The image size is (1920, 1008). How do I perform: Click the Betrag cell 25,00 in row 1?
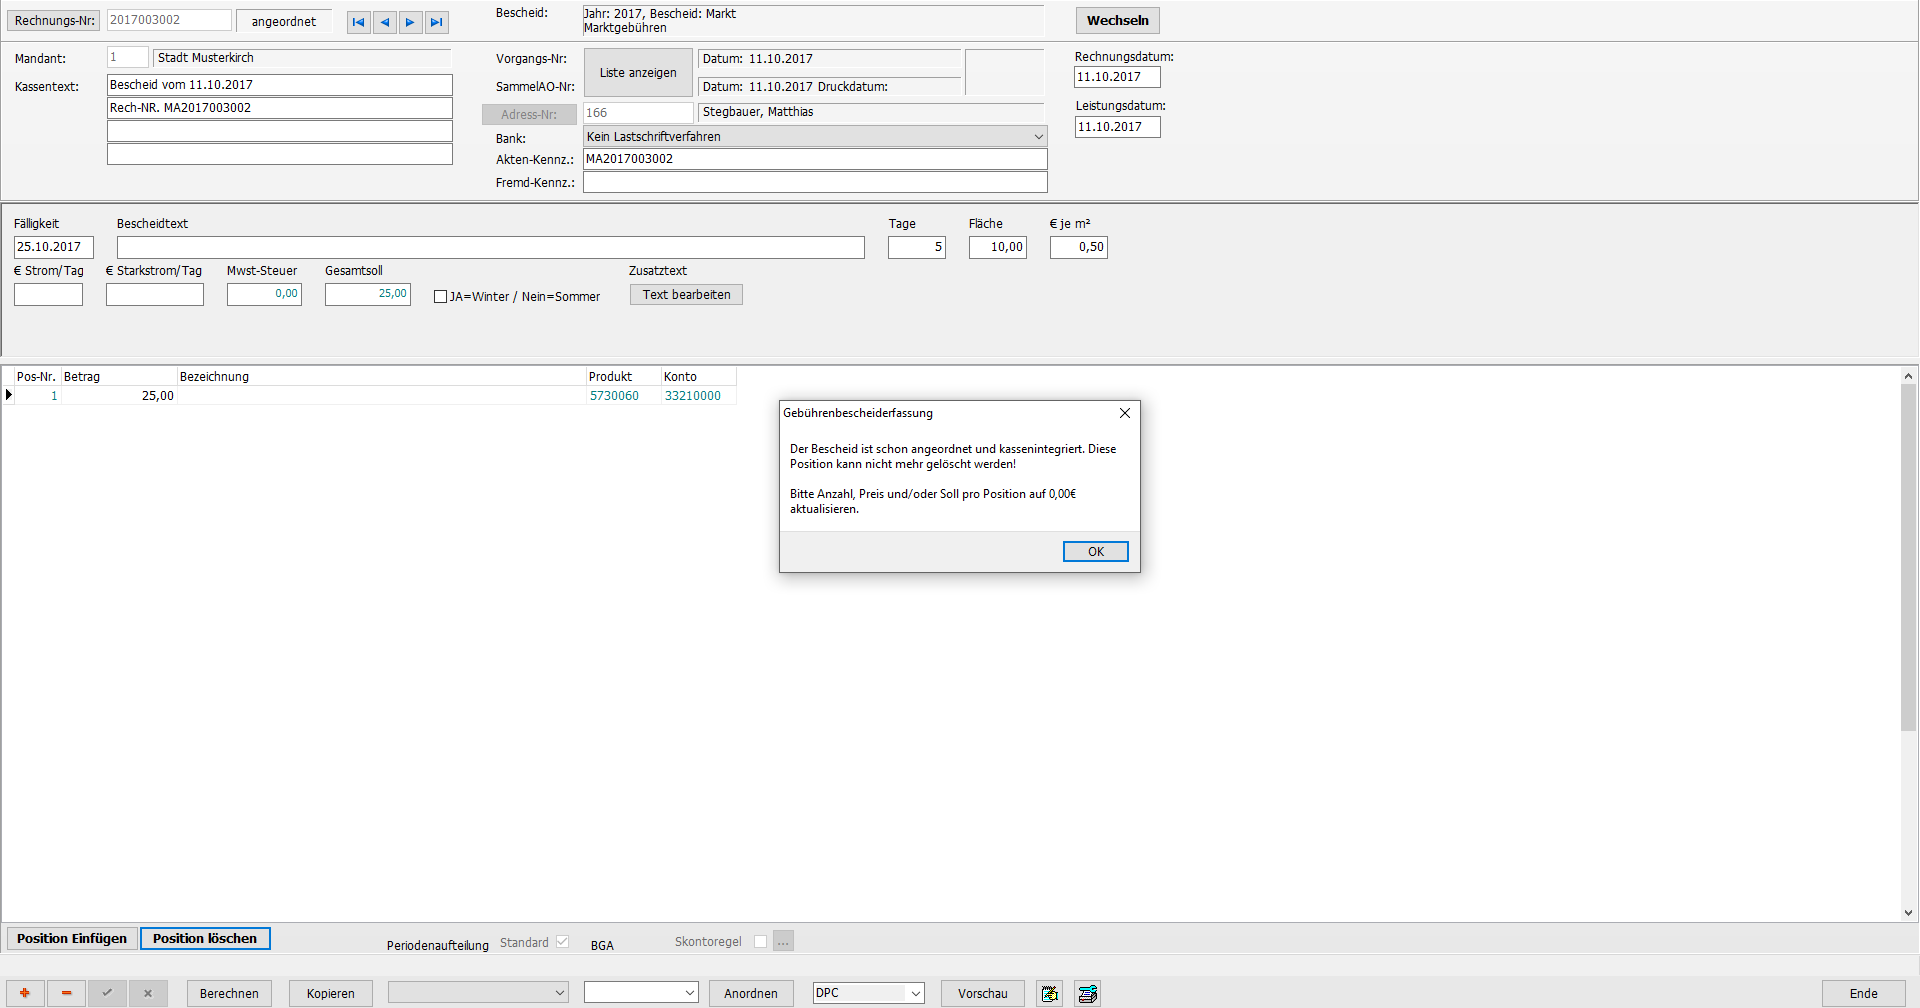coord(119,396)
